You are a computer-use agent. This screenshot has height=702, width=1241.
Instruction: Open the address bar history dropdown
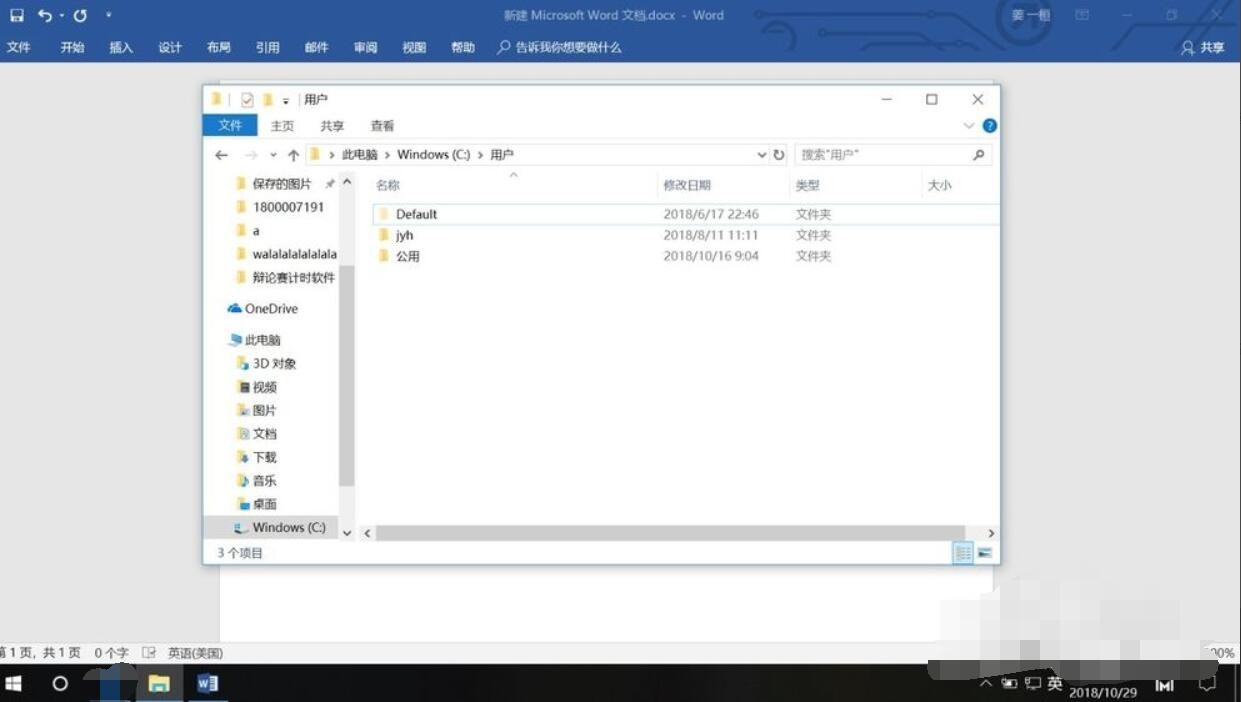pos(762,155)
